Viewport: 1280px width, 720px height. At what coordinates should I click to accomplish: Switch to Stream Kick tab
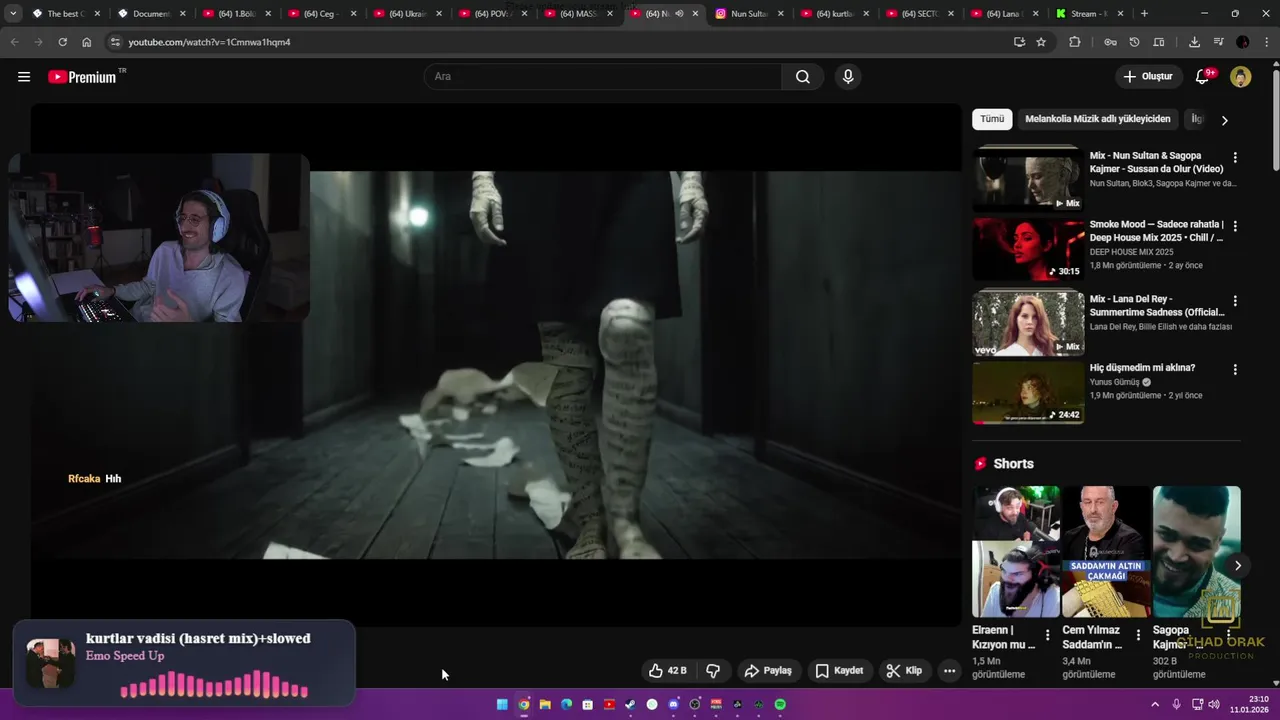pyautogui.click(x=1090, y=14)
